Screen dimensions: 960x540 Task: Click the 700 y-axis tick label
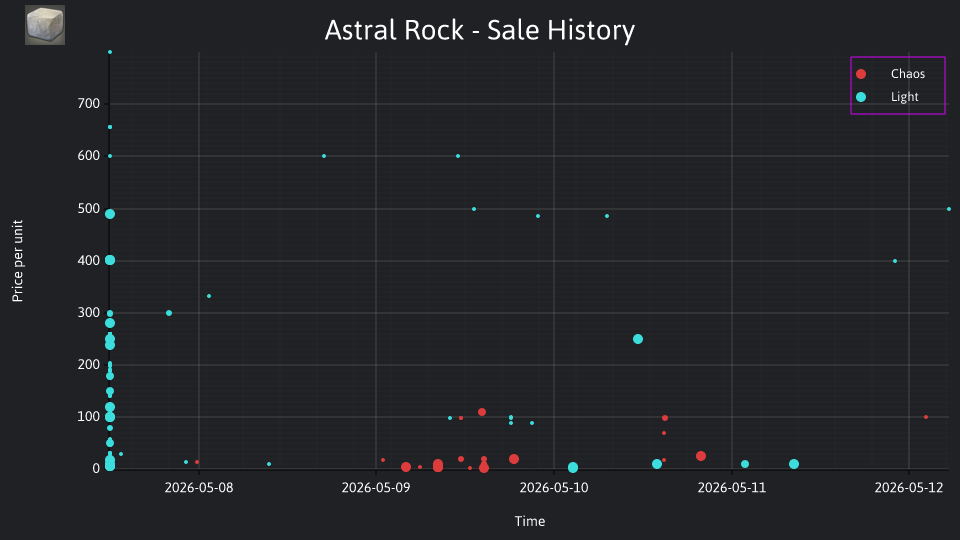(89, 103)
